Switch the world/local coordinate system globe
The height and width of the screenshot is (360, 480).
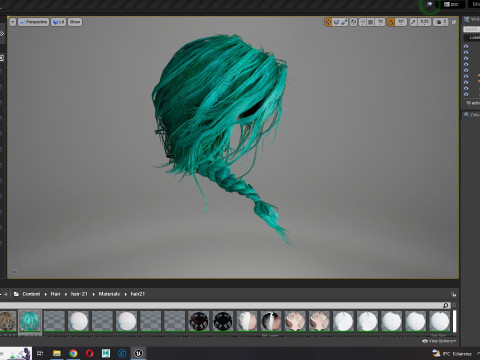(x=354, y=22)
